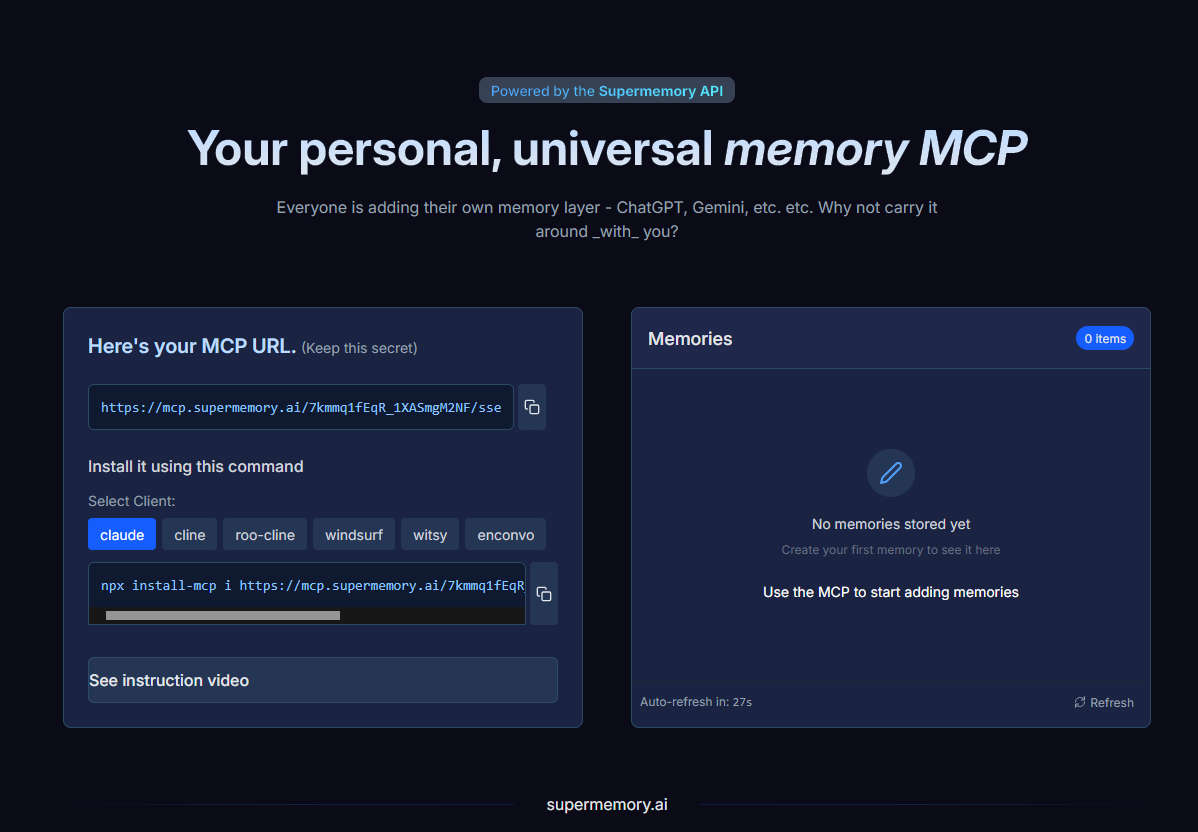Click the "Install it using this command" label

coord(196,466)
